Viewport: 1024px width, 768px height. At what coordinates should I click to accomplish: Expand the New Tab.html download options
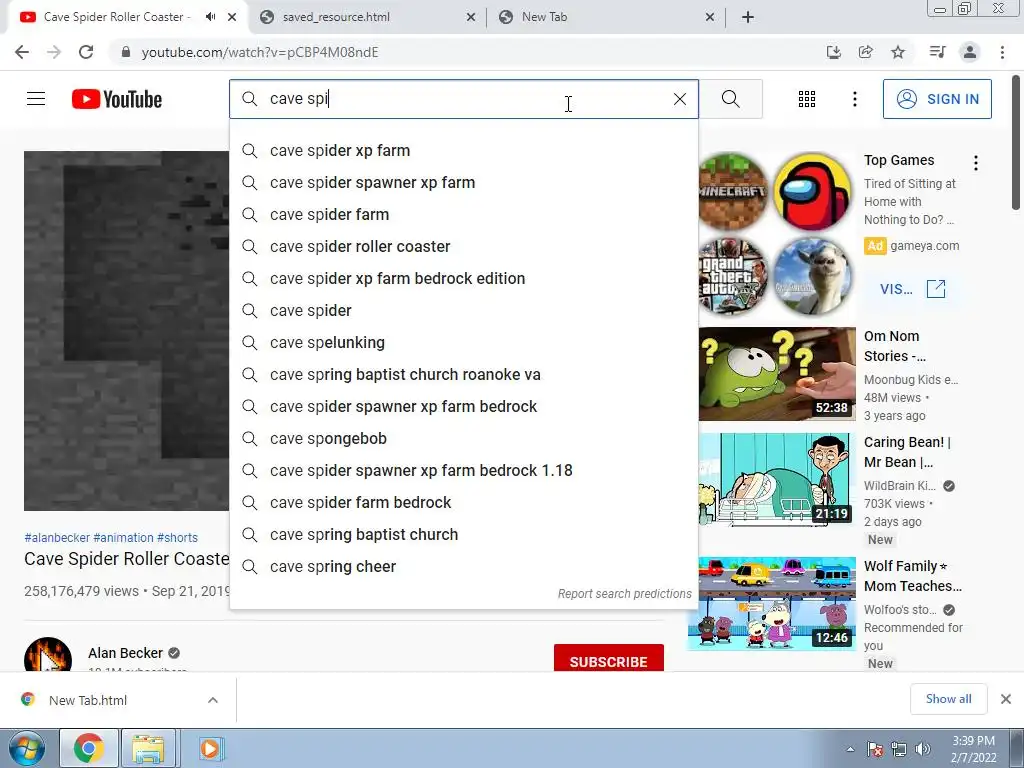[x=213, y=700]
